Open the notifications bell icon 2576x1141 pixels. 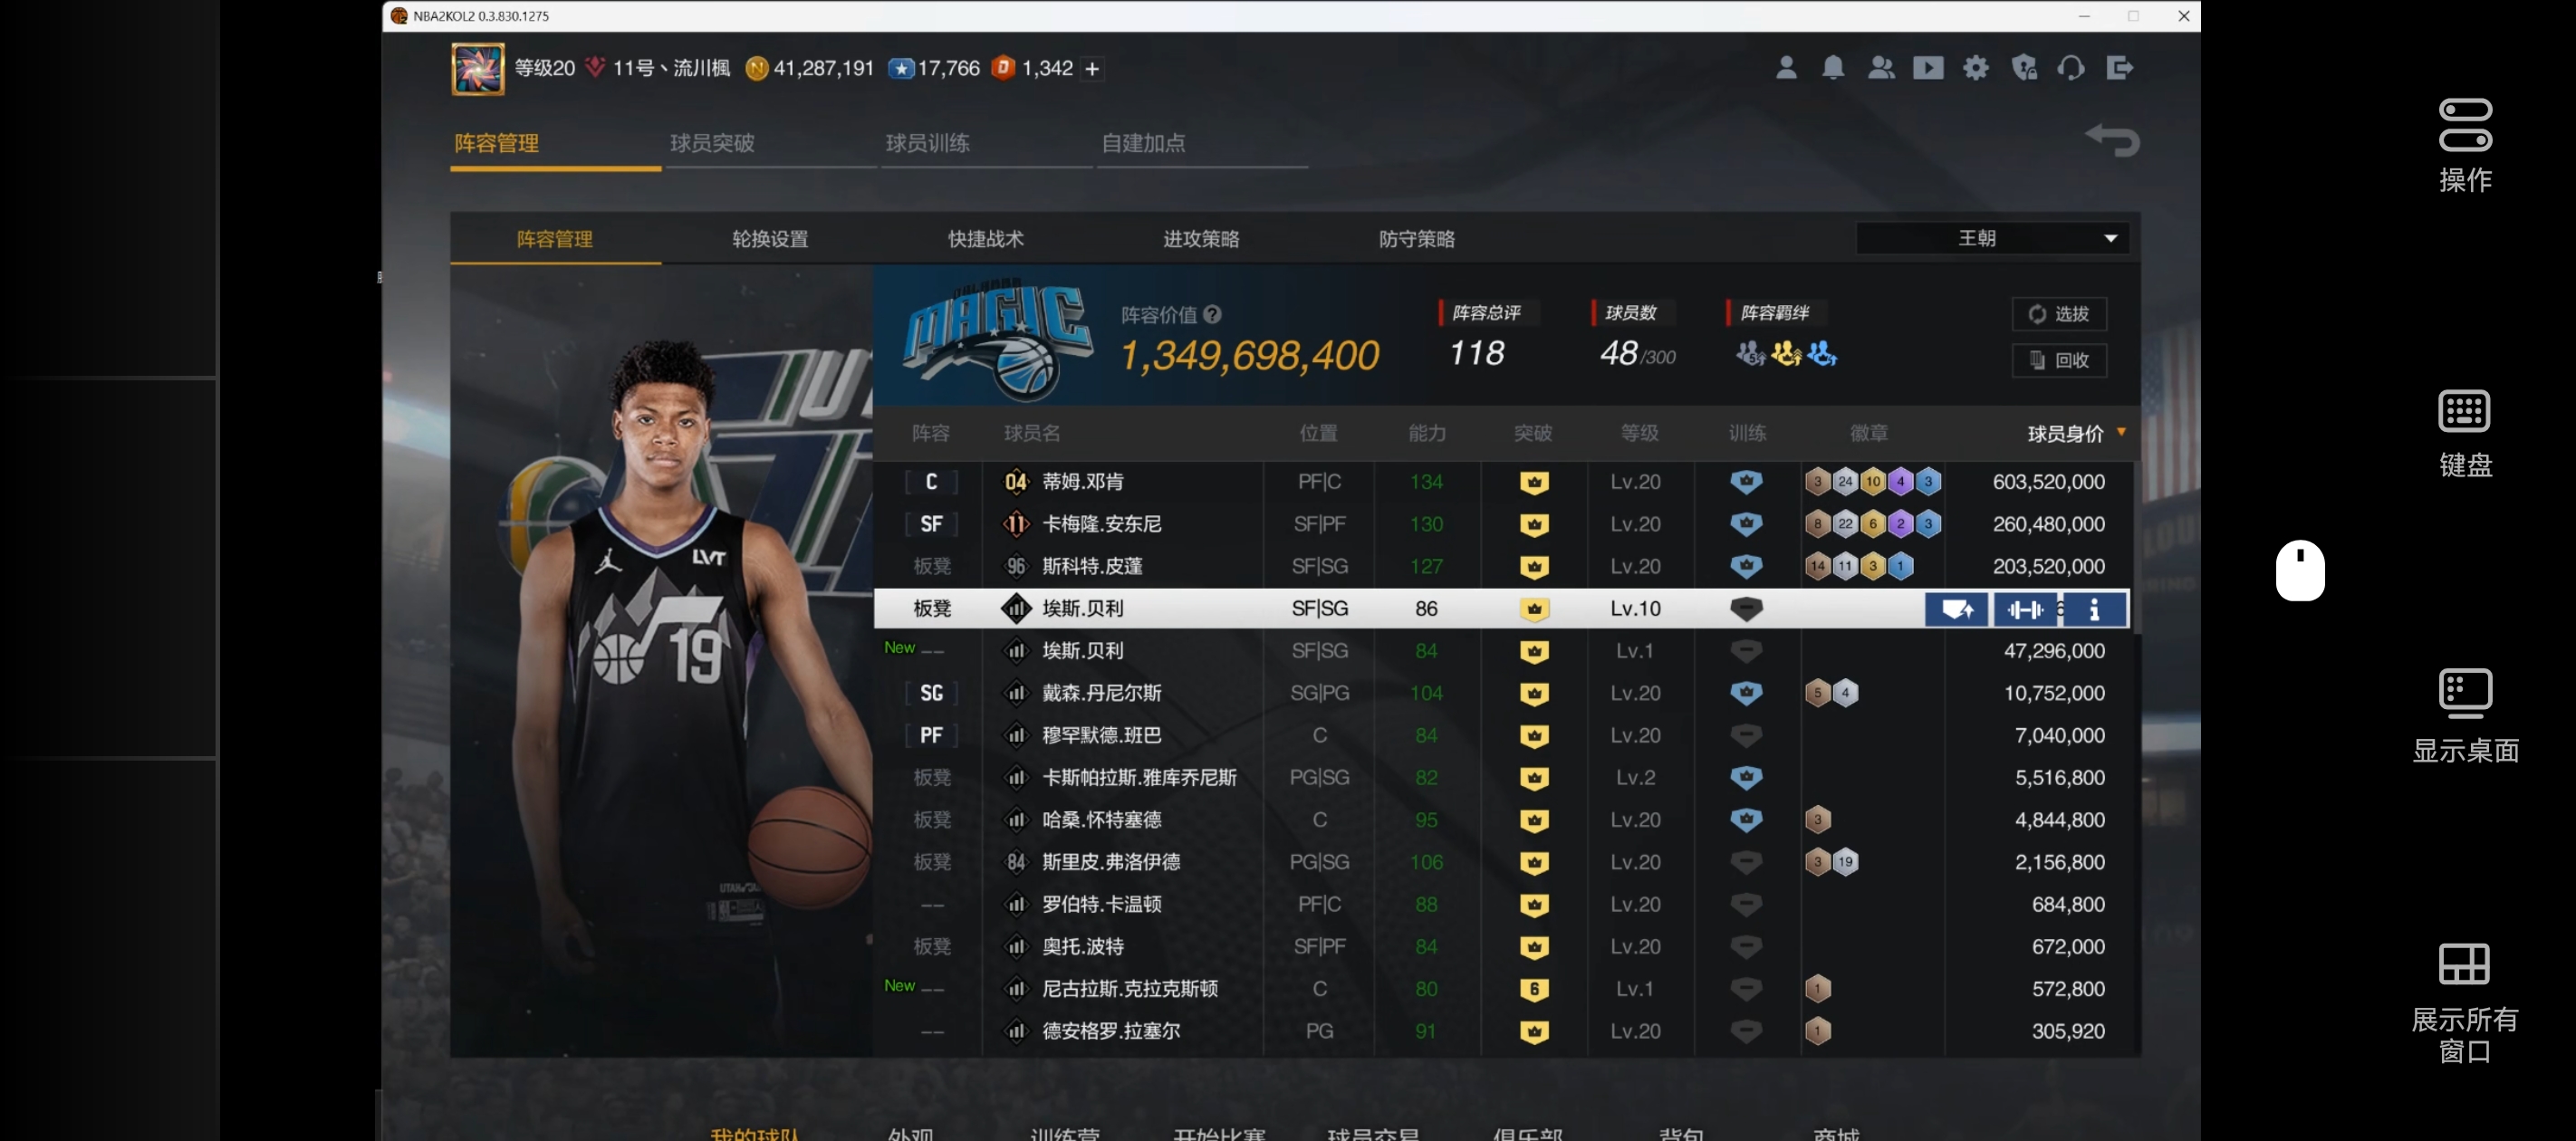pos(1832,68)
